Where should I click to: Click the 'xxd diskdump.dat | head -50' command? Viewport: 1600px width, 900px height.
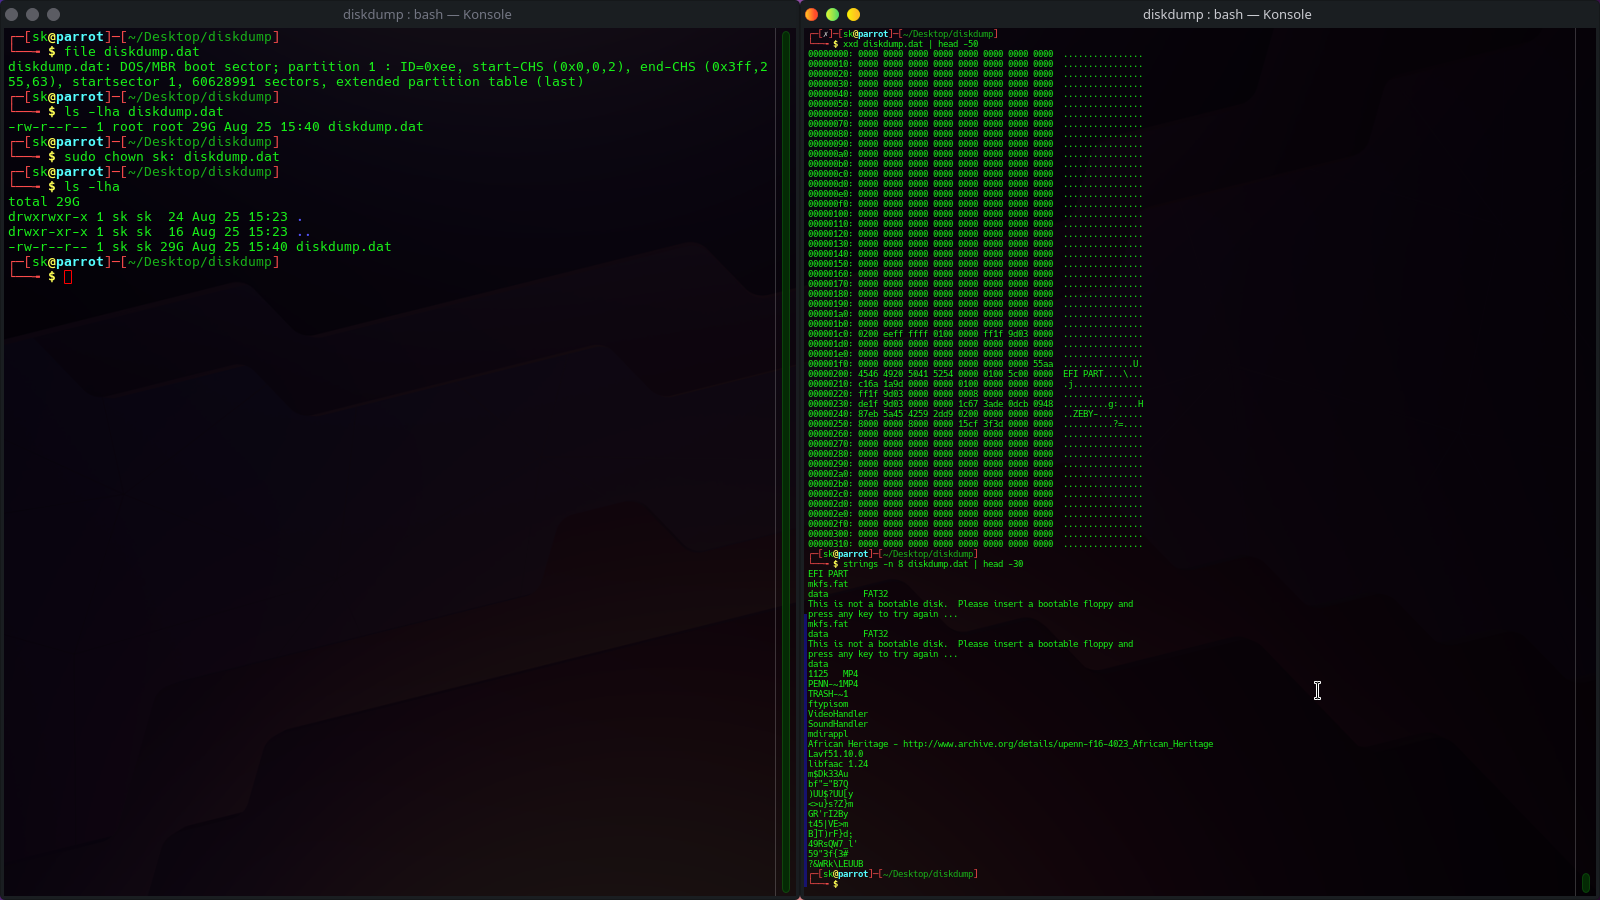[910, 44]
